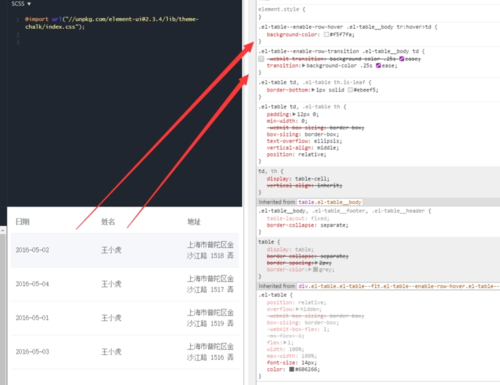Toggle the -webkit-transition property checkbox
The height and width of the screenshot is (385, 500).
pyautogui.click(x=261, y=59)
